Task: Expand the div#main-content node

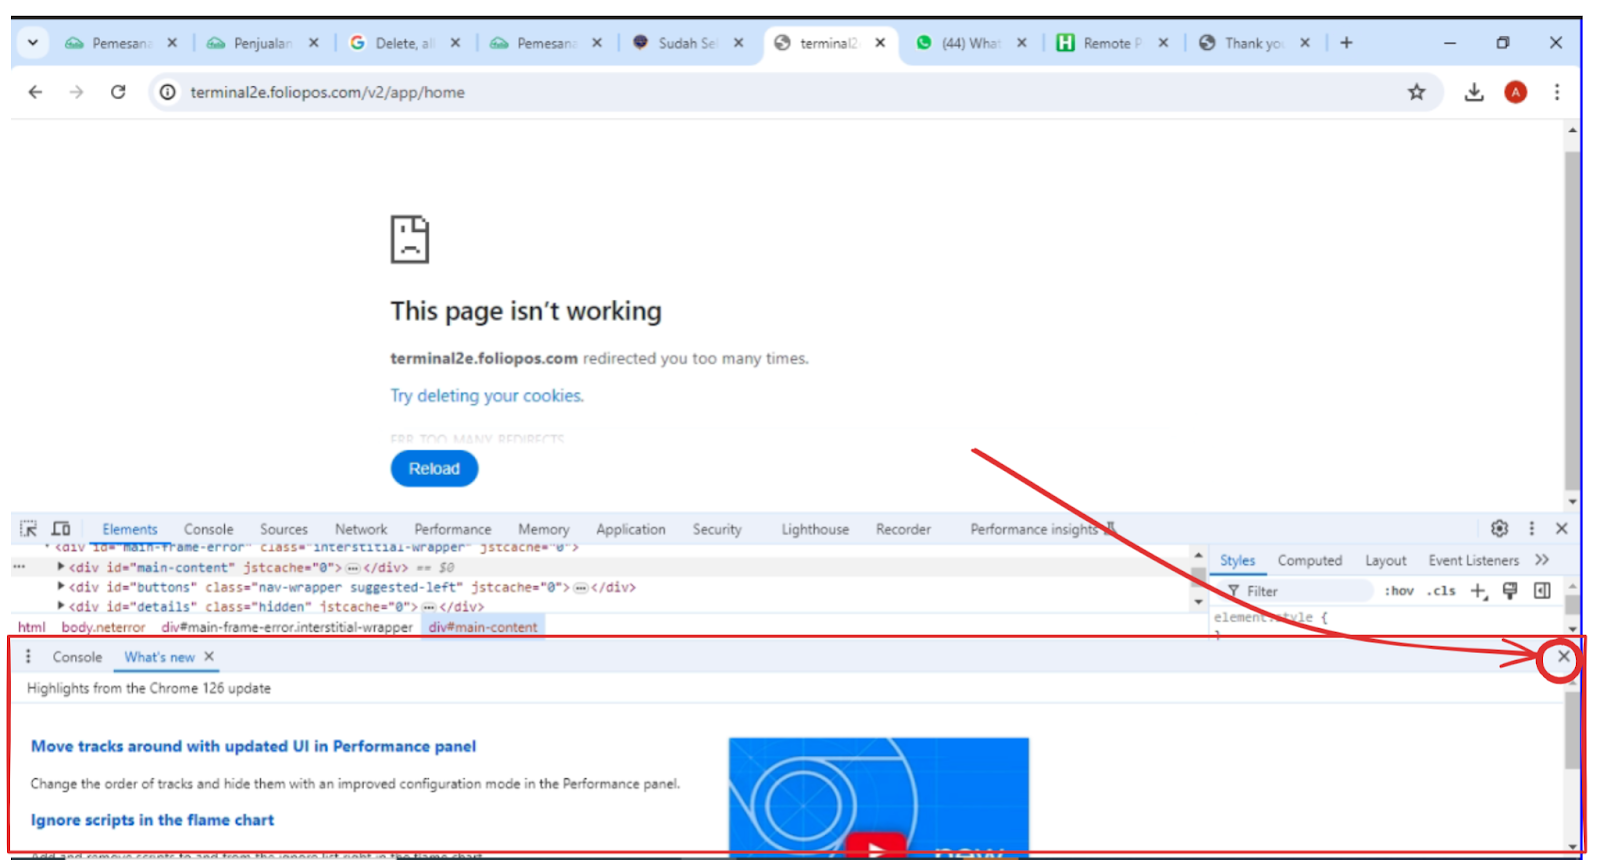Action: (61, 567)
